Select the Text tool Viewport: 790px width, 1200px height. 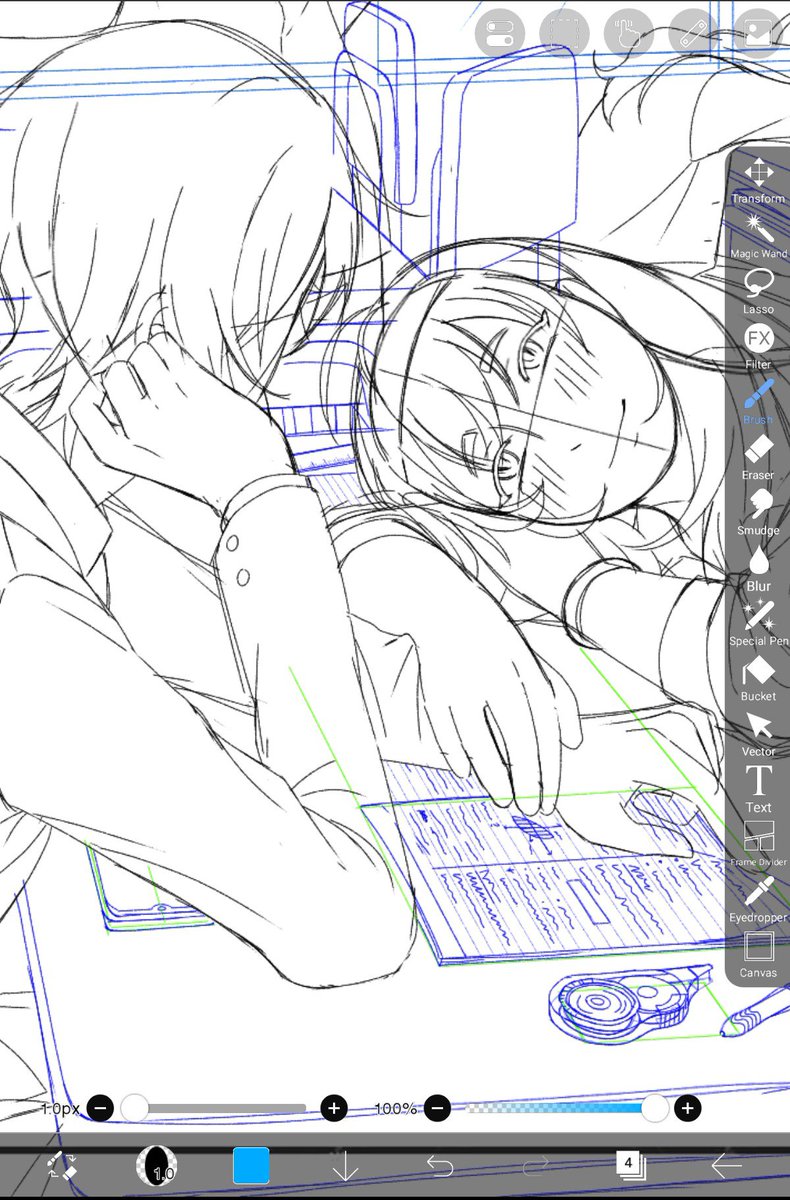click(x=758, y=789)
